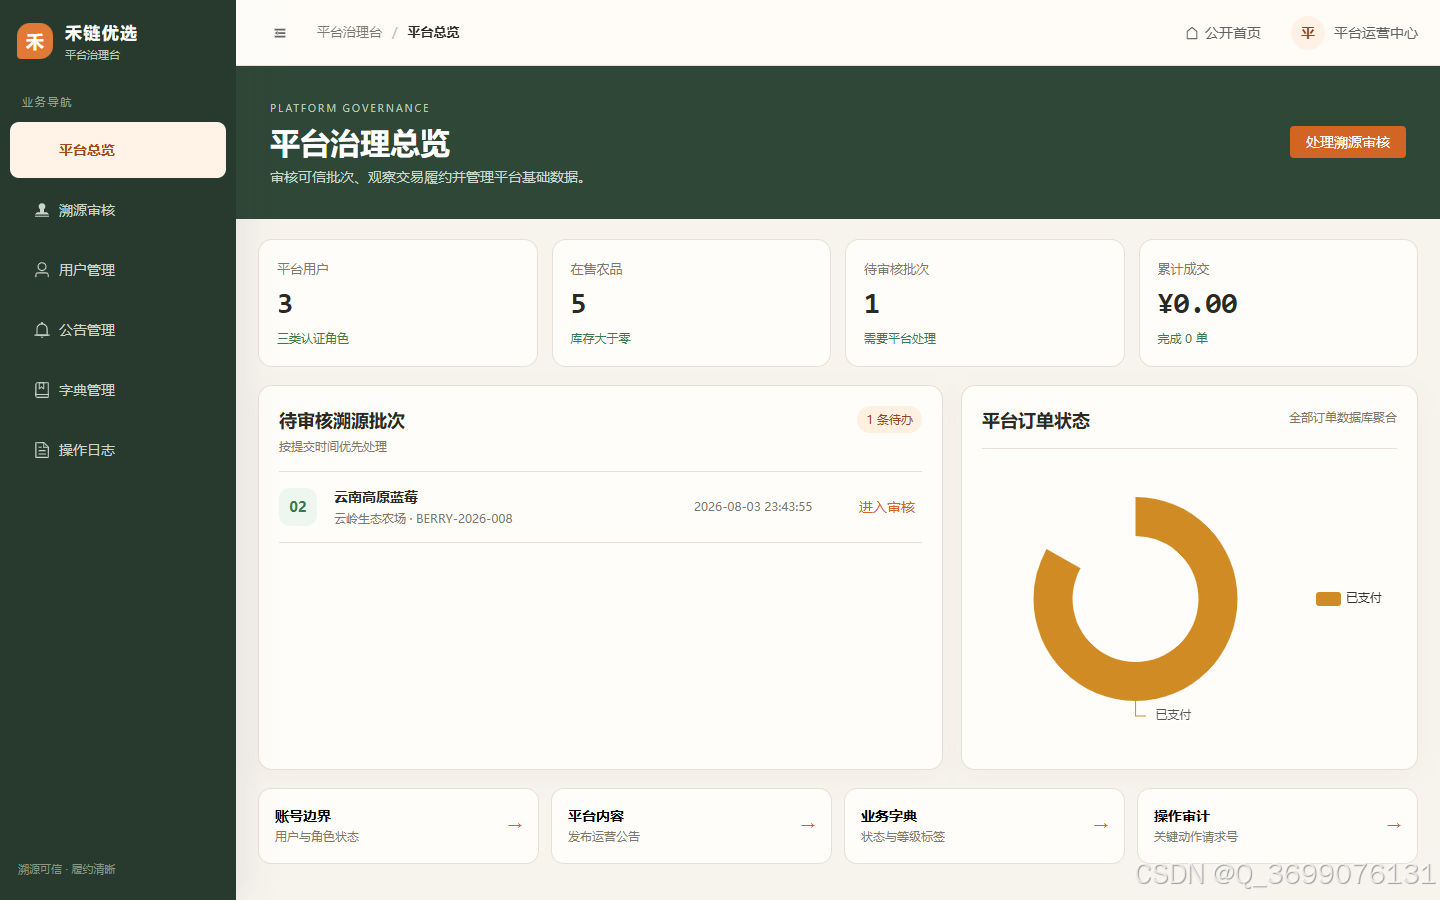Image resolution: width=1440 pixels, height=900 pixels.
Task: Toggle the 已支付 legend color swatch
Action: click(1328, 598)
